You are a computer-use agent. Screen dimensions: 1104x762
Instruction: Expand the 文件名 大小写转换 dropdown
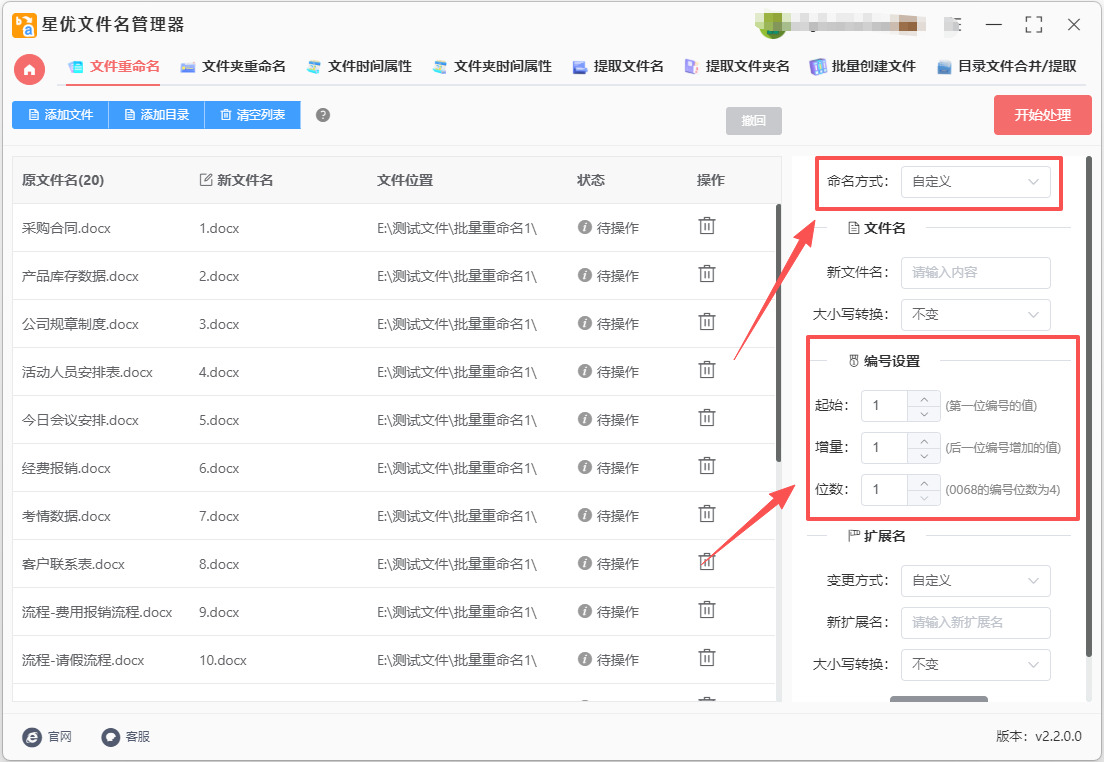click(x=975, y=315)
